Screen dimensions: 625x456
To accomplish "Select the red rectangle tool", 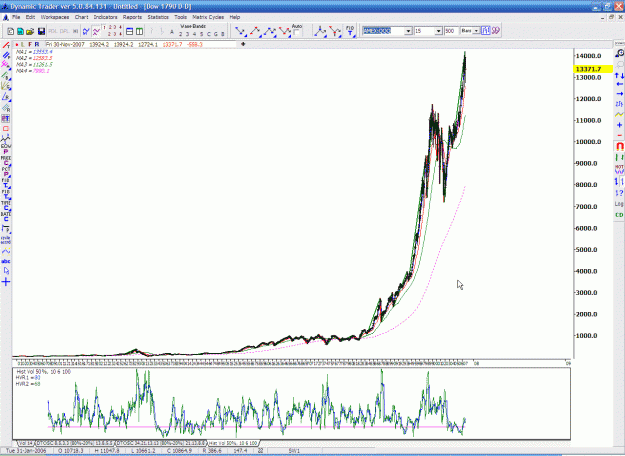I will 6,129.
